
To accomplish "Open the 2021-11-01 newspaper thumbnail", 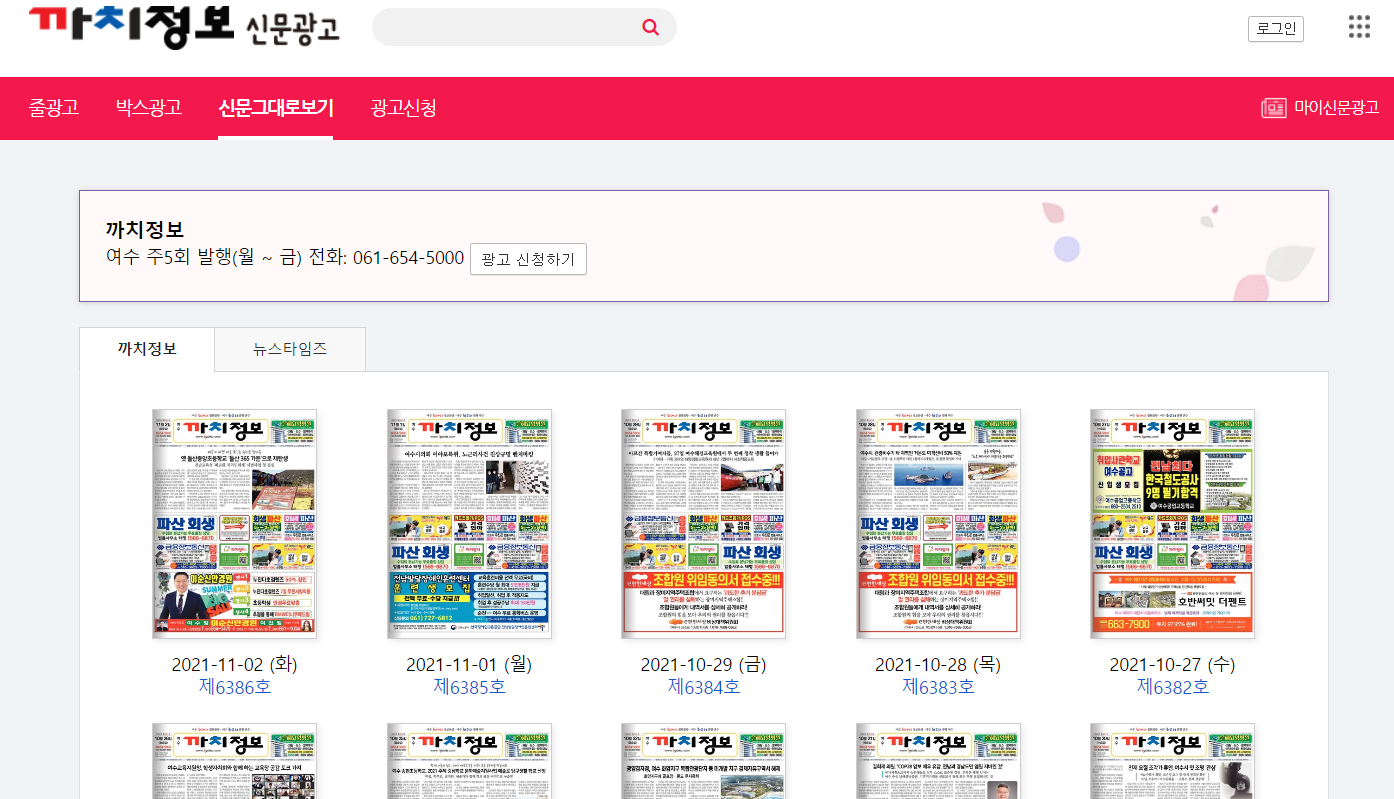I will 469,523.
